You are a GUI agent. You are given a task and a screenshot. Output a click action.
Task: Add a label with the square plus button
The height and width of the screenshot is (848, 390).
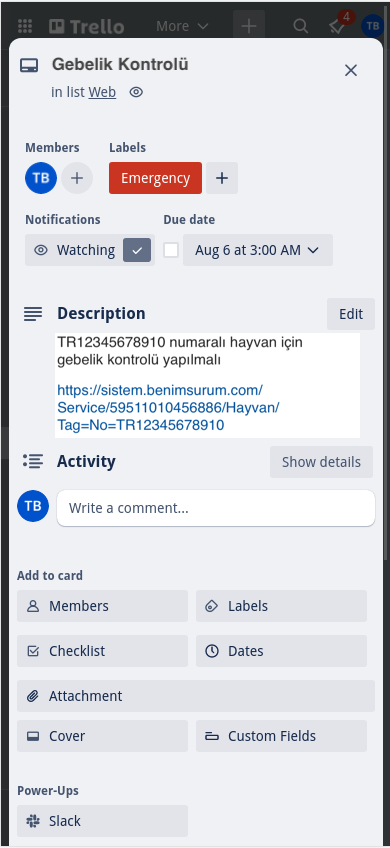click(x=222, y=178)
